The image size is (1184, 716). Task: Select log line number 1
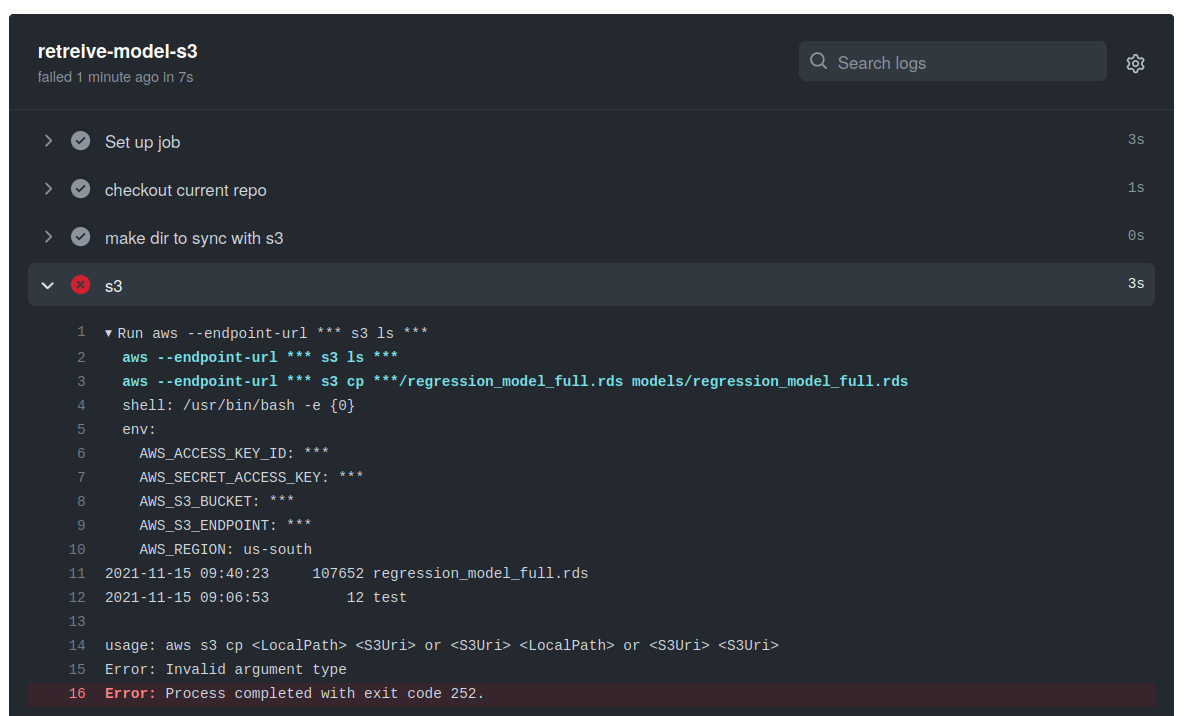click(x=81, y=332)
